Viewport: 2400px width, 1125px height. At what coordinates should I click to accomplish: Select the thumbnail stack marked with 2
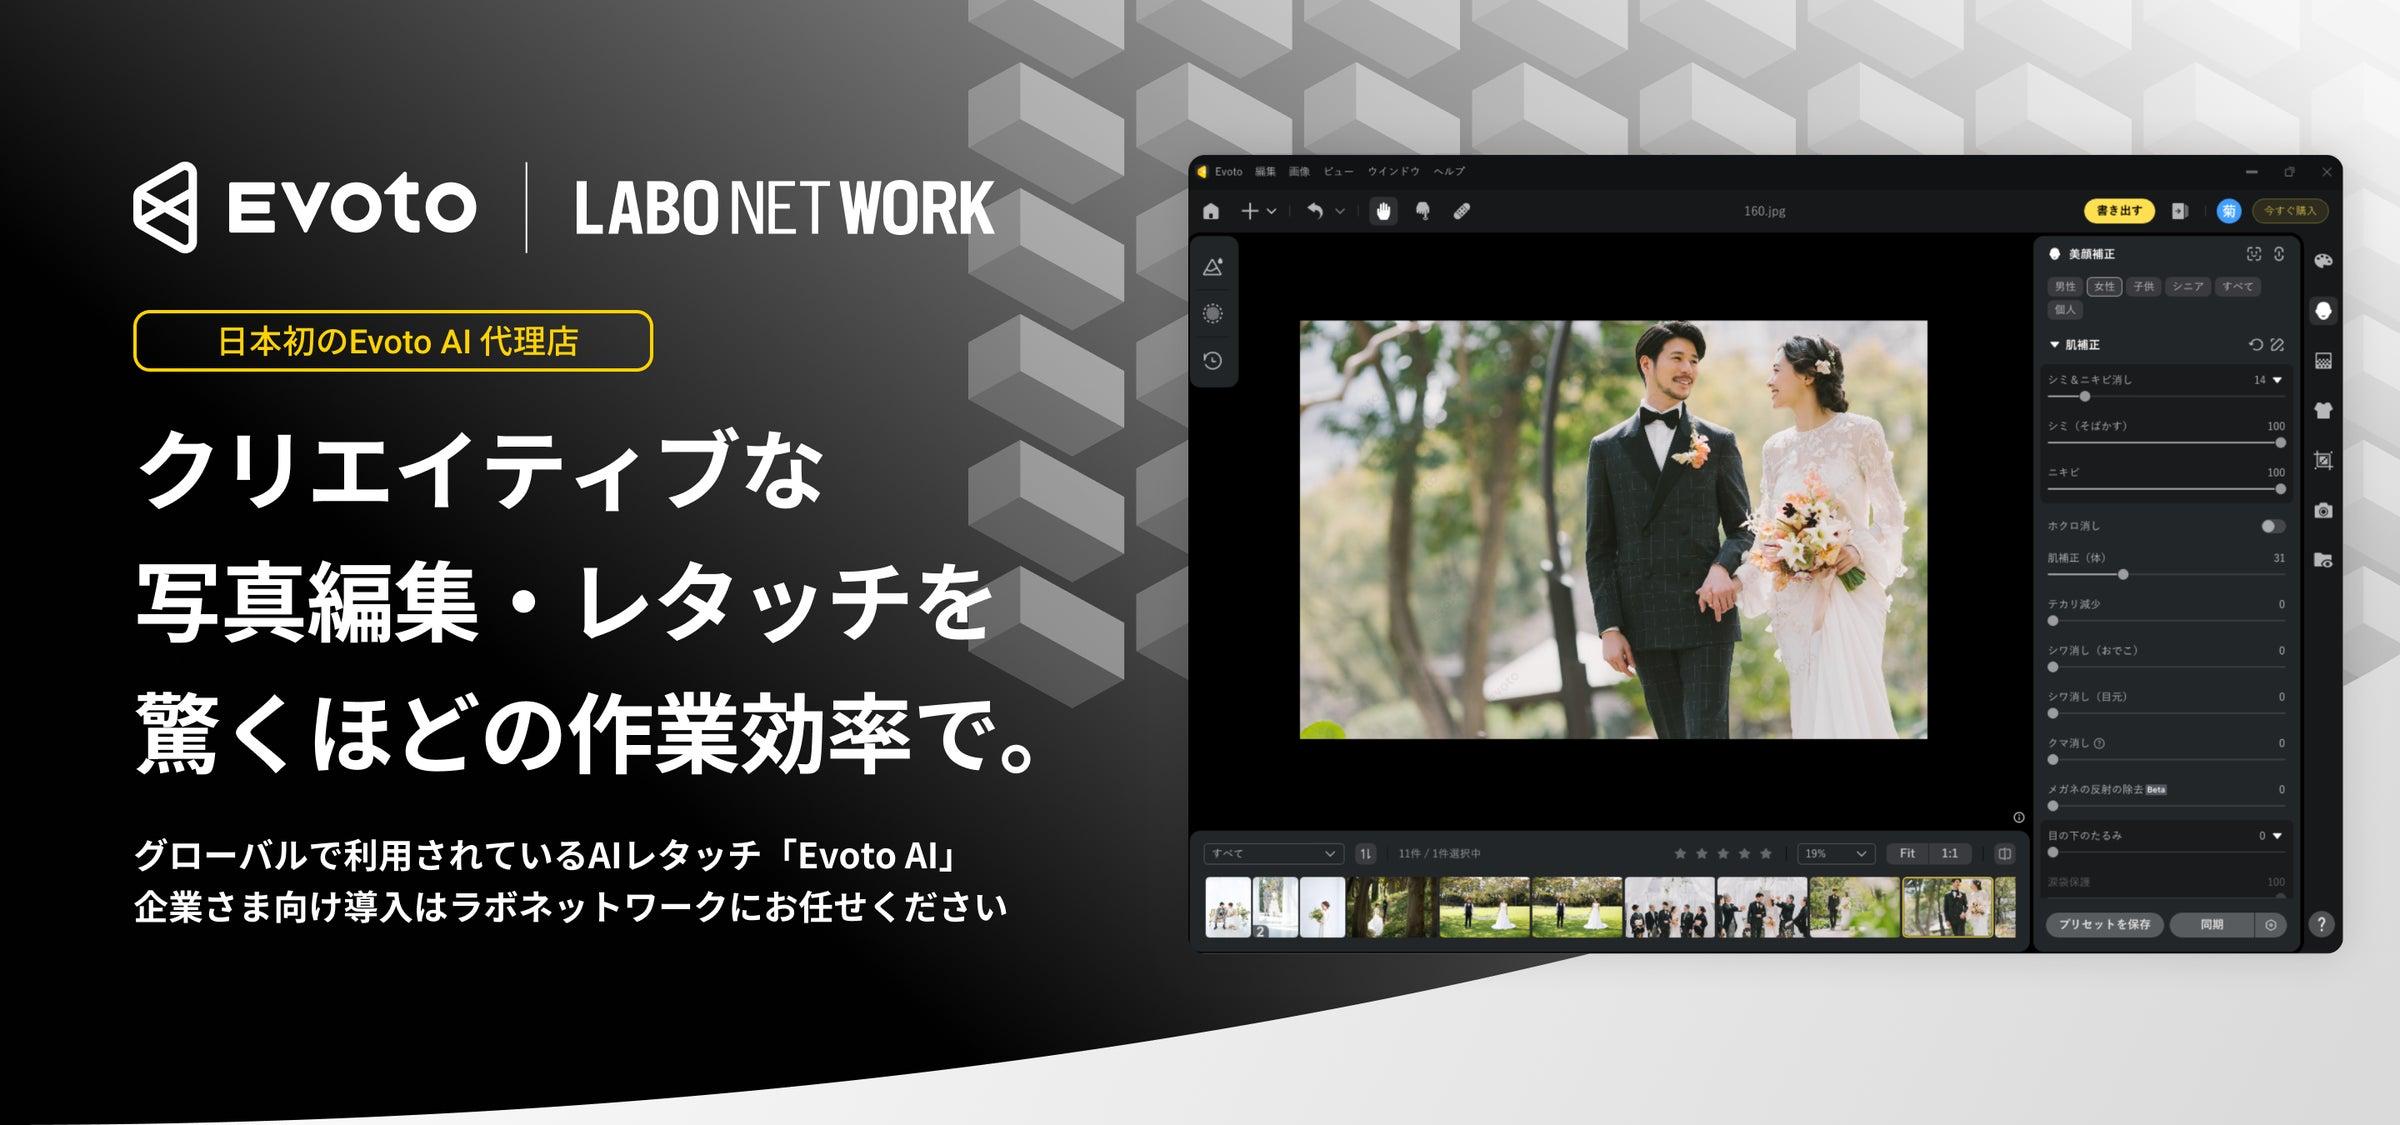[1275, 908]
